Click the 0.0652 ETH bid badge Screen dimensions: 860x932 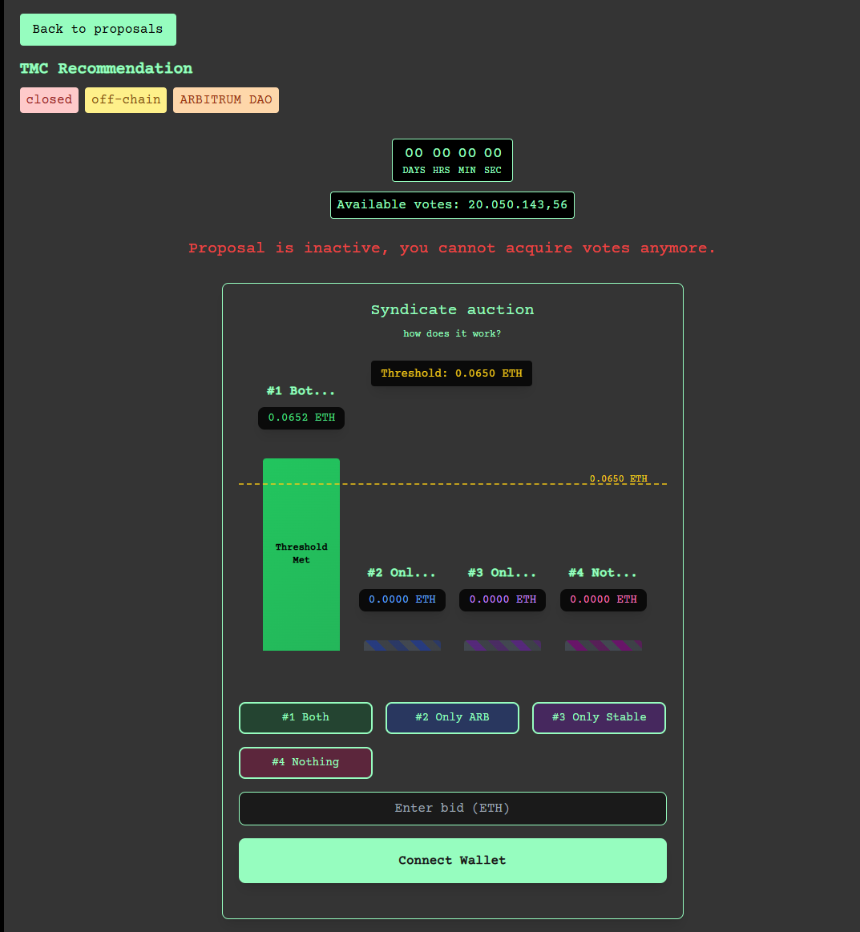pos(301,418)
